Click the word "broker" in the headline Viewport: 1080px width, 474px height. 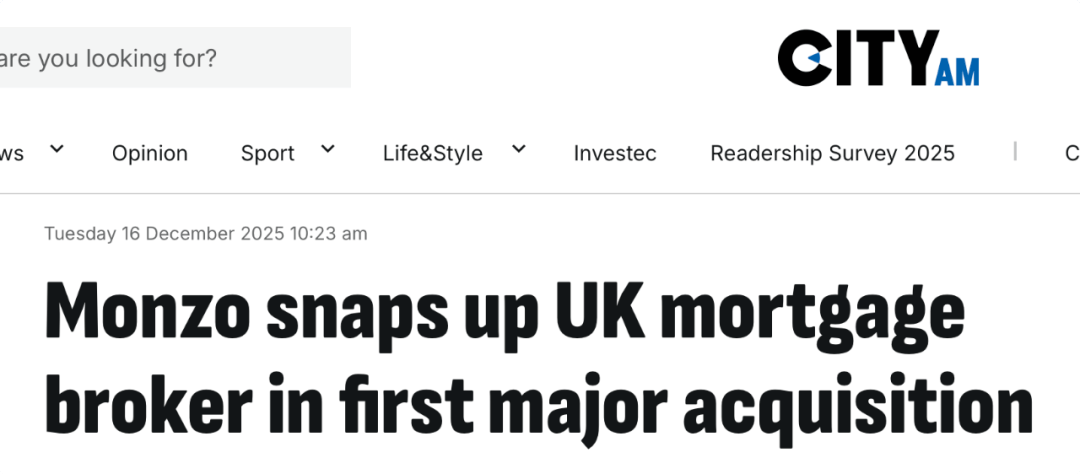148,407
